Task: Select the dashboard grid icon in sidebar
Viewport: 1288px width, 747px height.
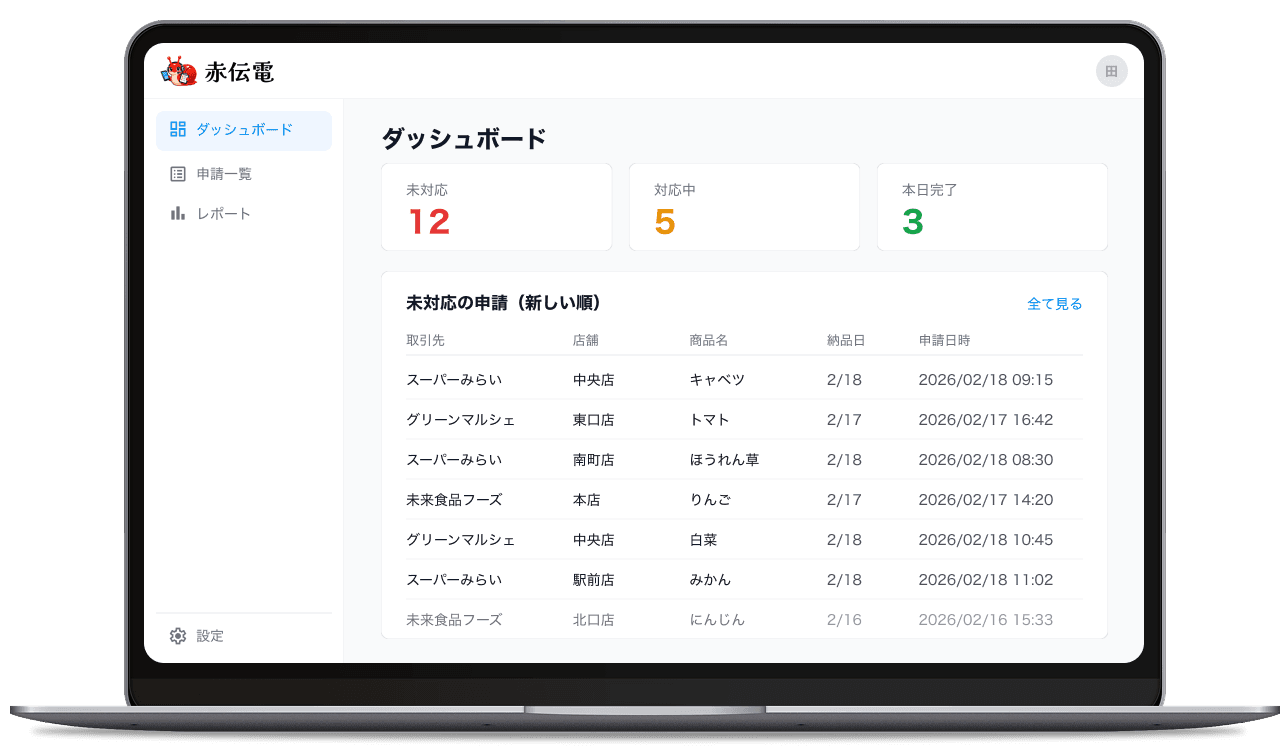Action: [x=179, y=129]
